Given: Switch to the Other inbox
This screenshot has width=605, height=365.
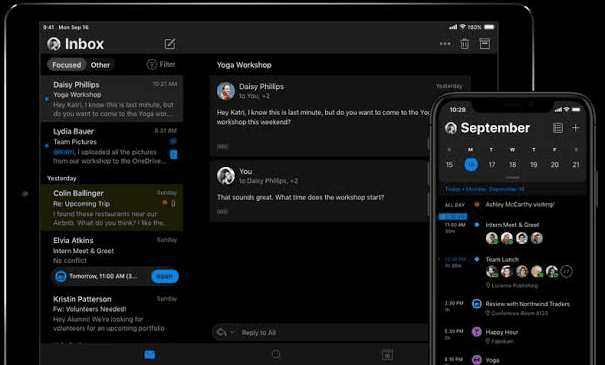Looking at the screenshot, I should pos(100,65).
